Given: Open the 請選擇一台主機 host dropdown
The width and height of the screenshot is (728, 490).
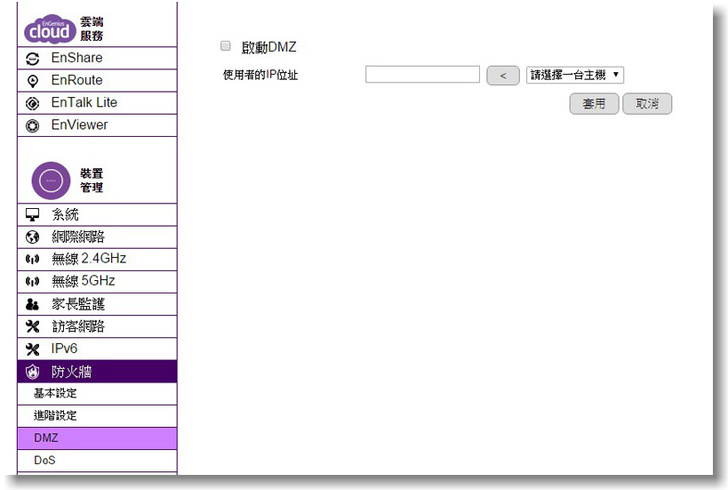Looking at the screenshot, I should pyautogui.click(x=574, y=75).
